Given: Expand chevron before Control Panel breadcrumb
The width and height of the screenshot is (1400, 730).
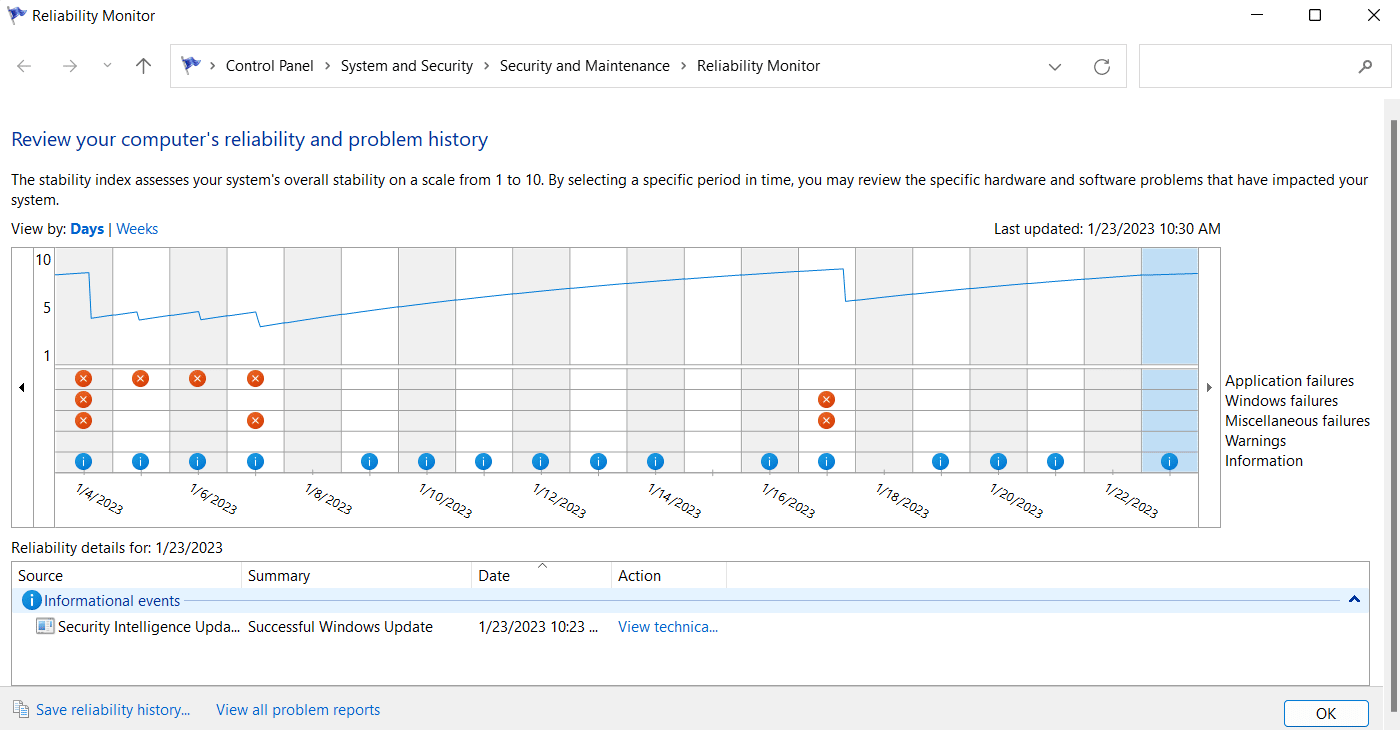Looking at the screenshot, I should [212, 66].
